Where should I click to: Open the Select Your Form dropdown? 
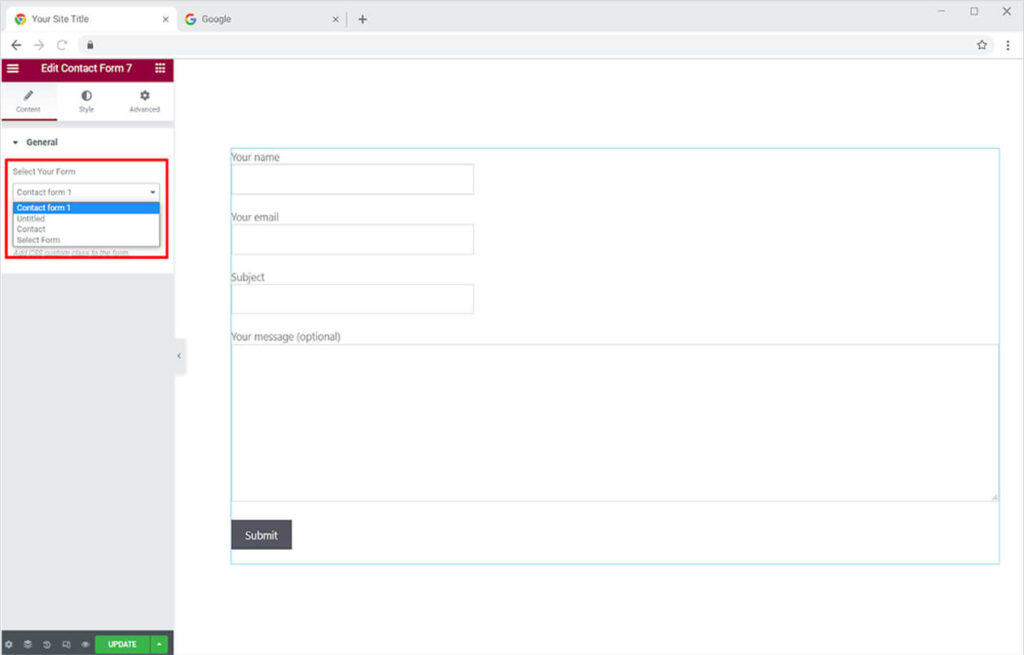(86, 192)
